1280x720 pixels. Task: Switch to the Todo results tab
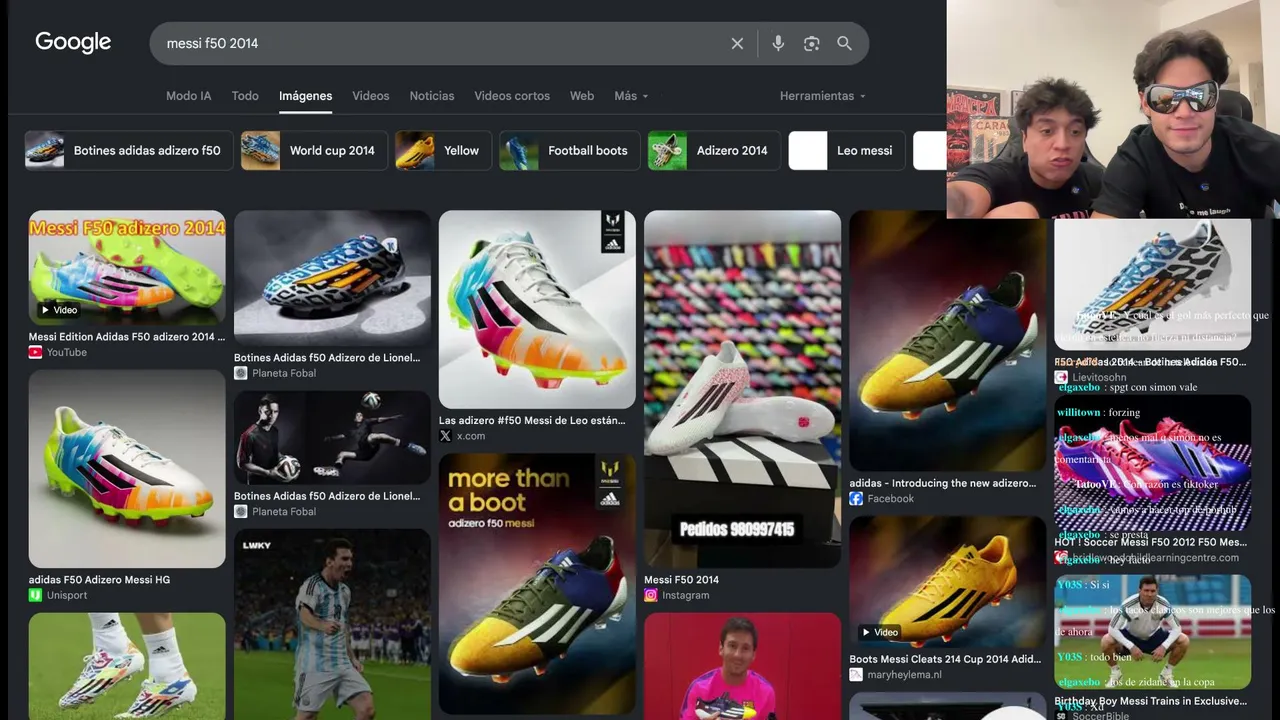[x=245, y=96]
